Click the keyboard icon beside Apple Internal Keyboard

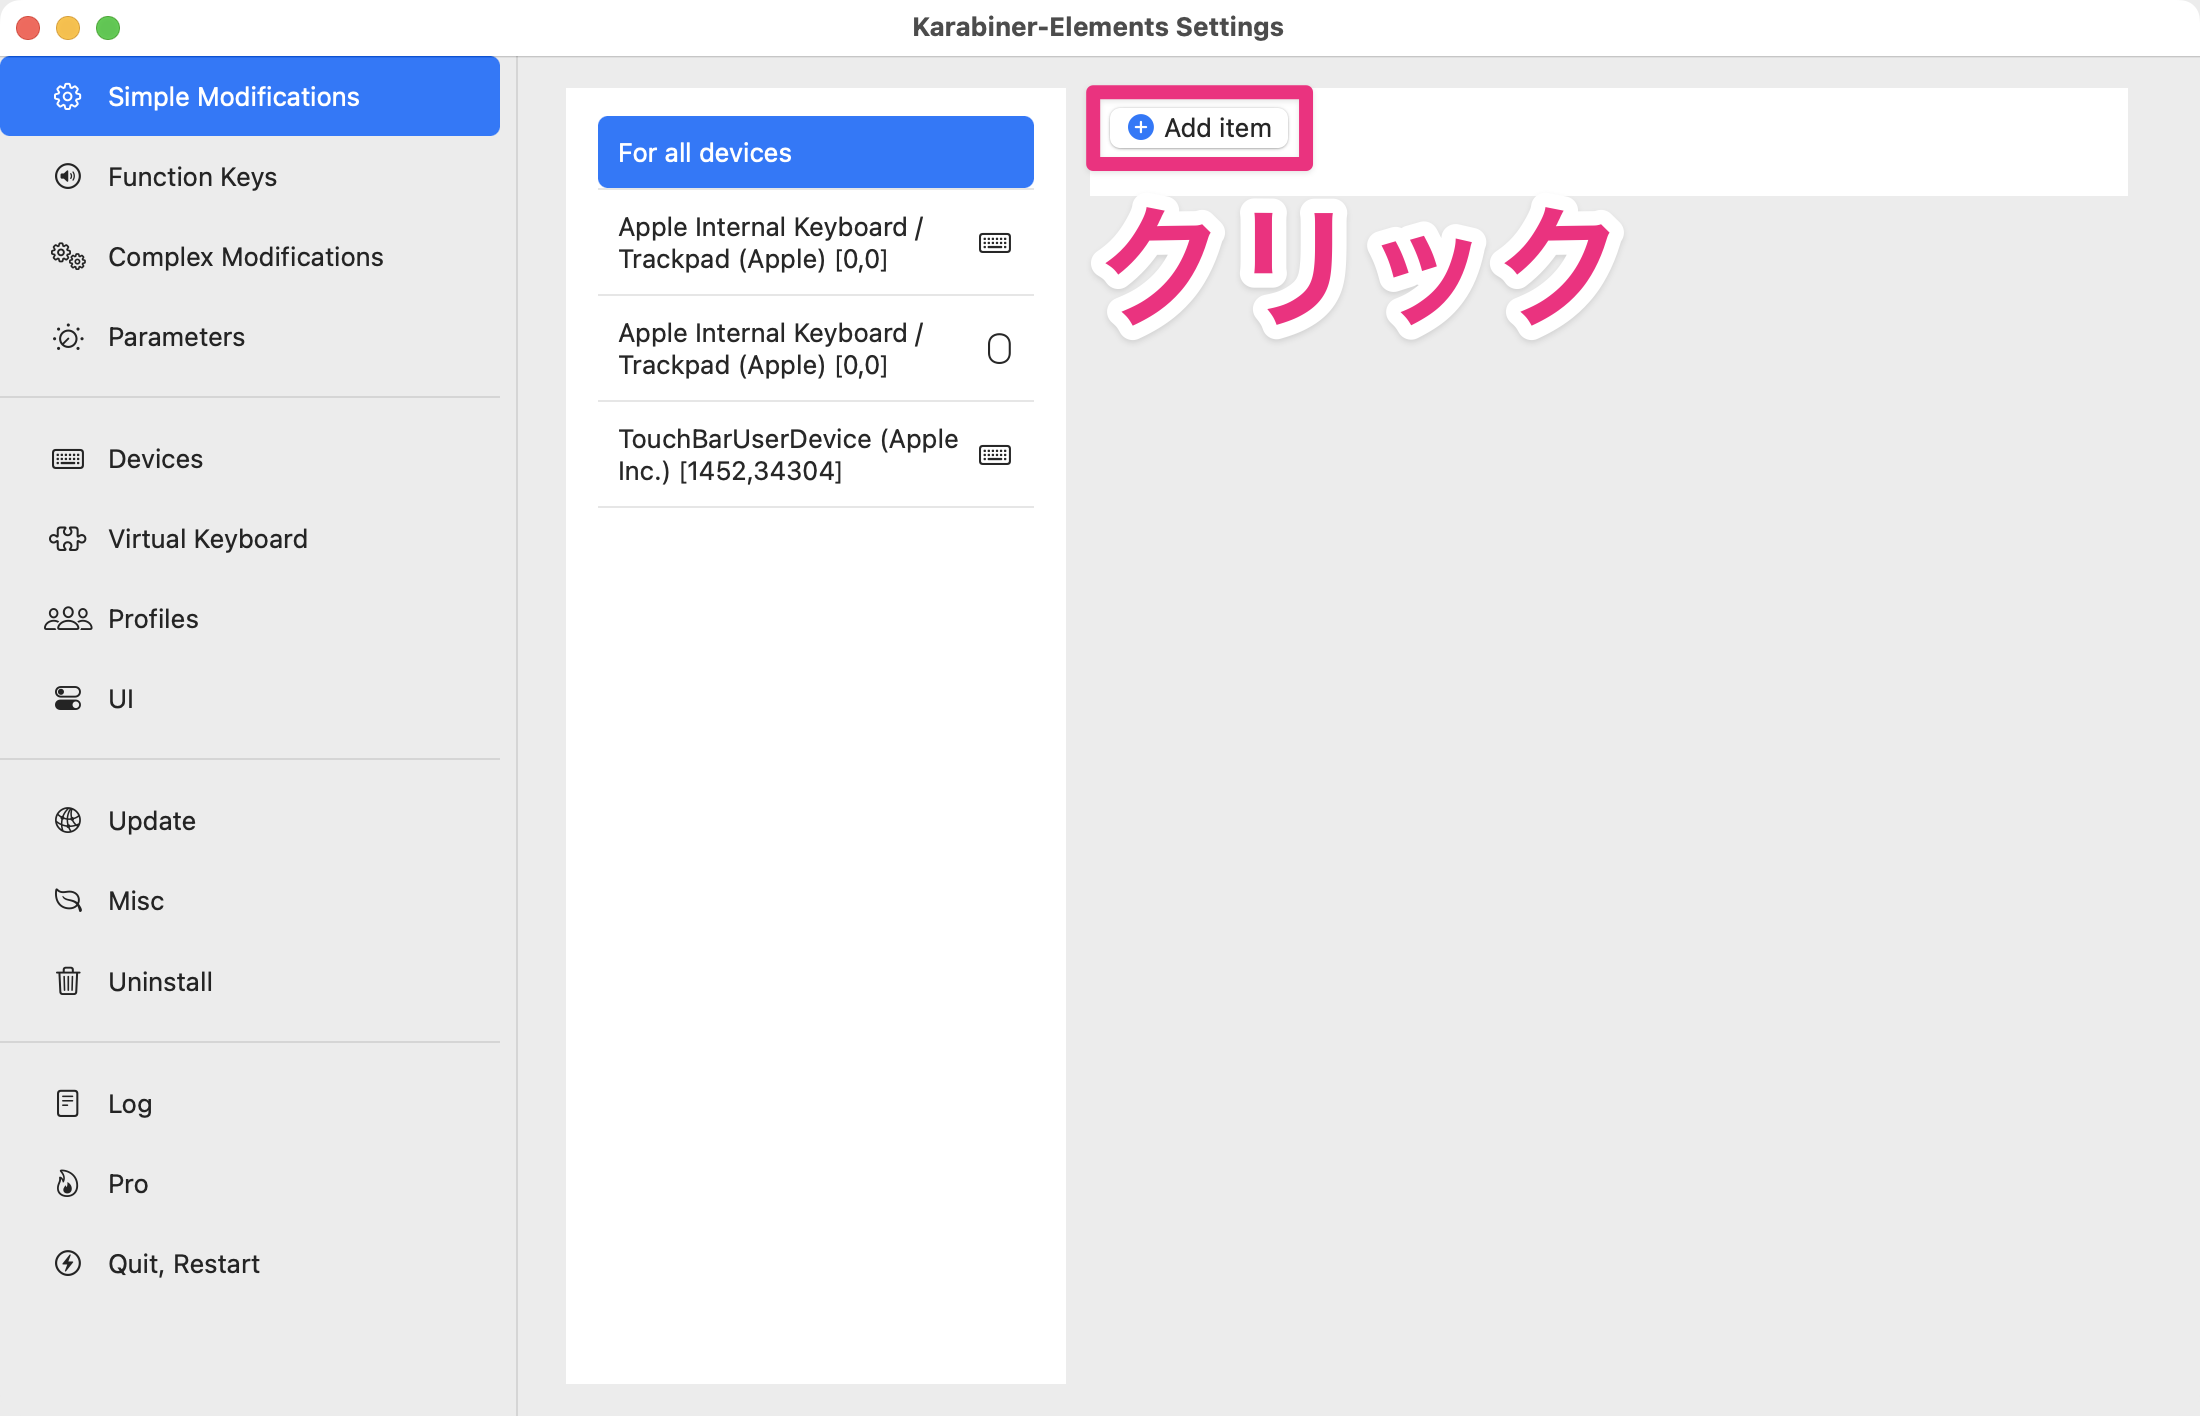[x=995, y=242]
